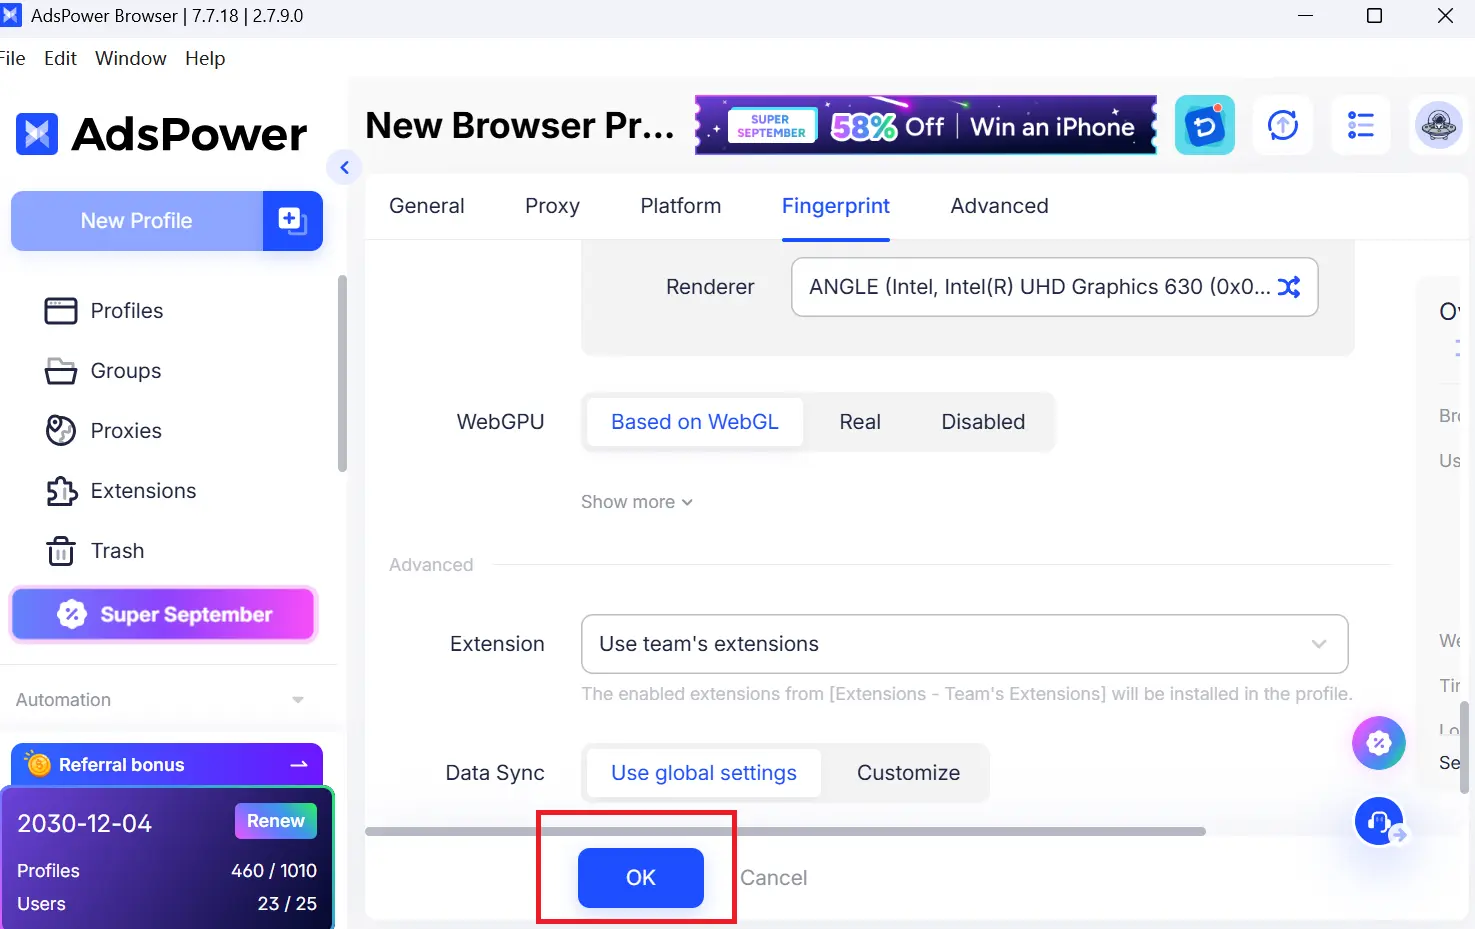Collapse the sidebar with the left chevron
The height and width of the screenshot is (929, 1475).
pos(344,167)
